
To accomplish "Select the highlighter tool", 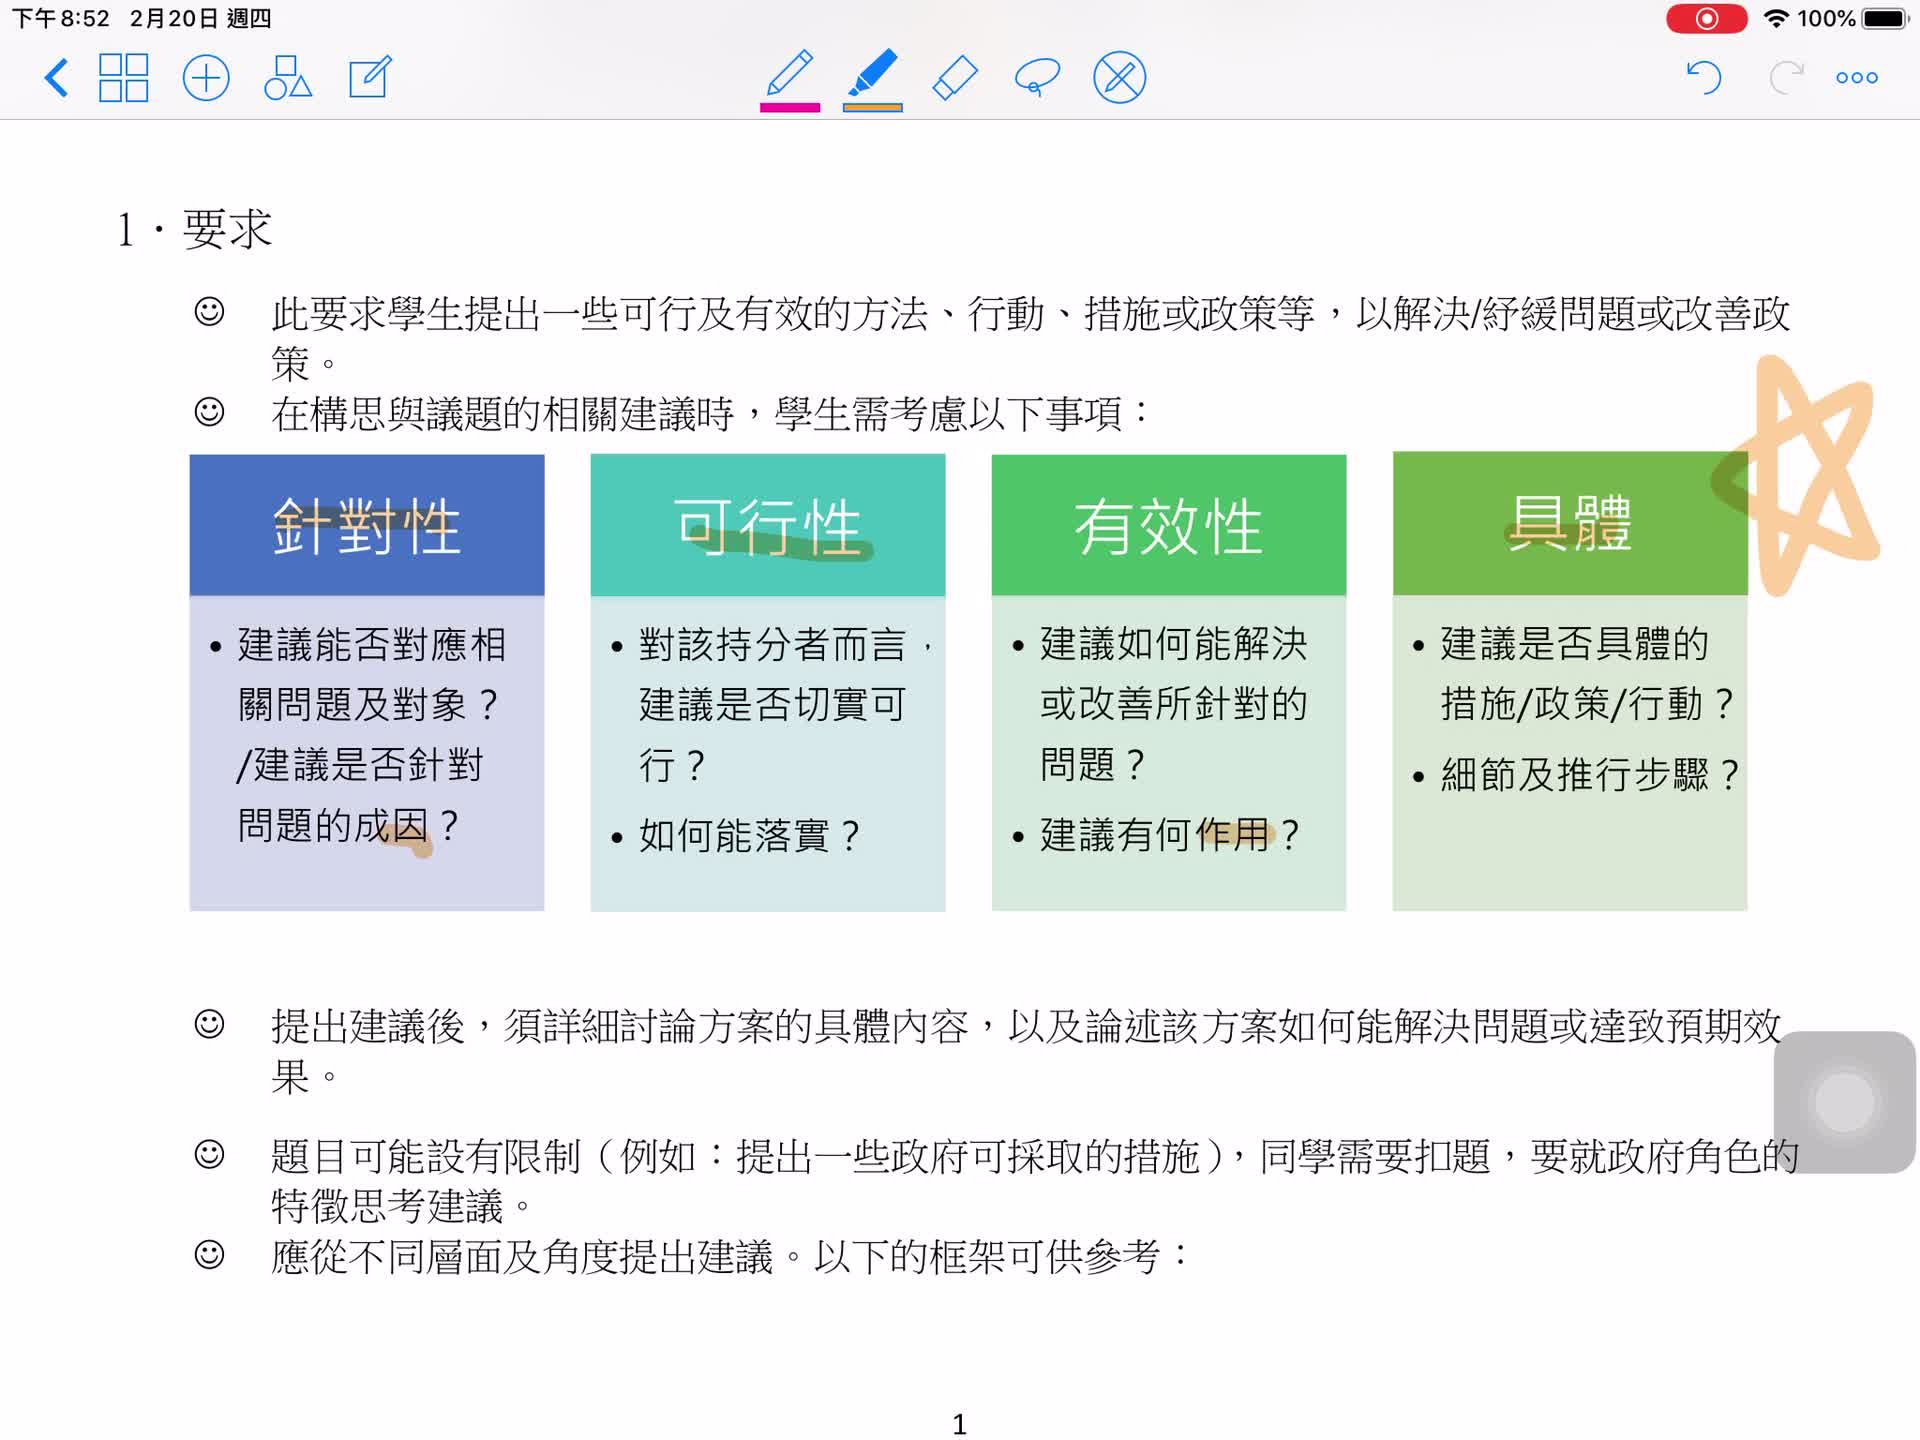I will [x=872, y=75].
